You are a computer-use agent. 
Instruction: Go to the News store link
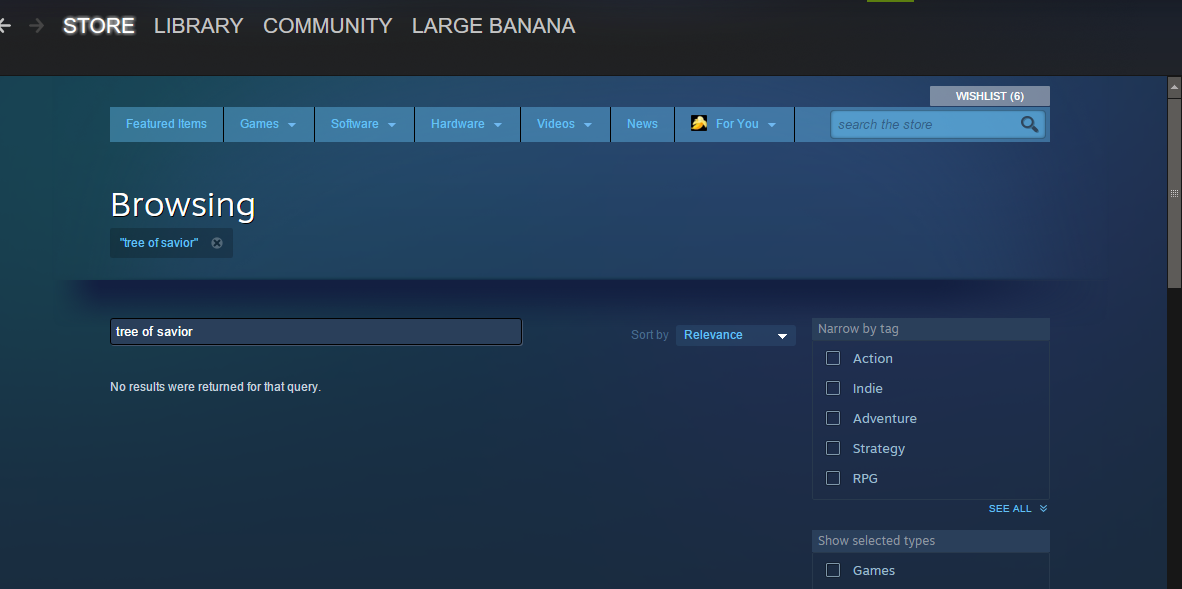point(642,124)
